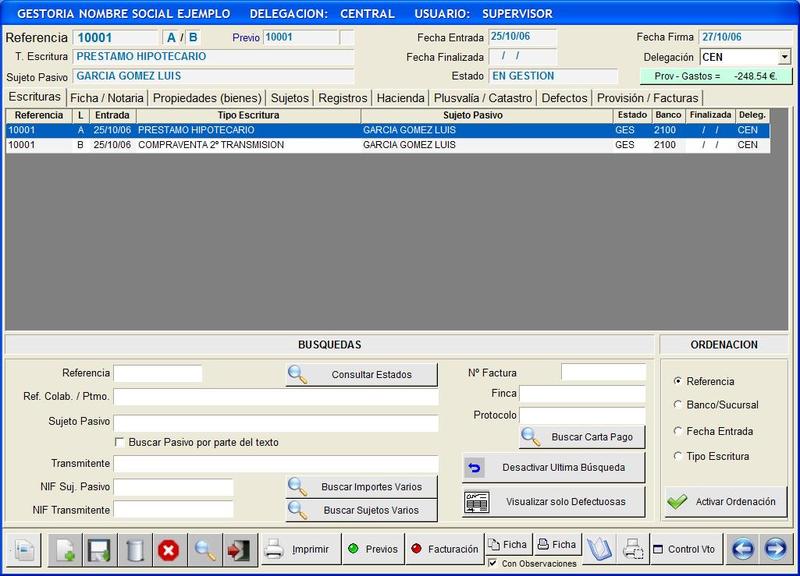The image size is (800, 576).
Task: Click the save floppy disk icon
Action: 98,549
